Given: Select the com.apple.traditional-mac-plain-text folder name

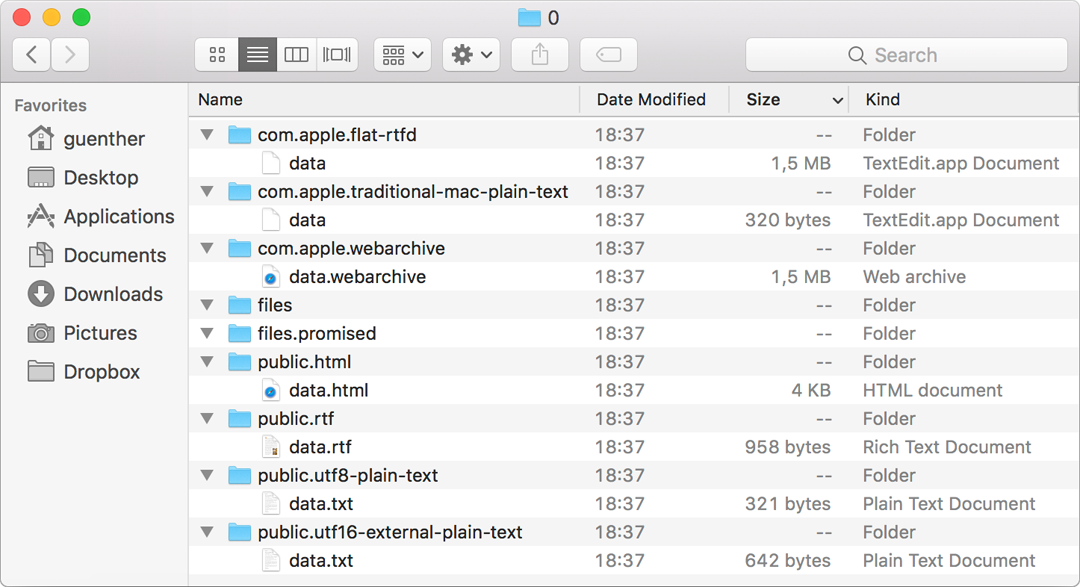Looking at the screenshot, I should pos(413,192).
